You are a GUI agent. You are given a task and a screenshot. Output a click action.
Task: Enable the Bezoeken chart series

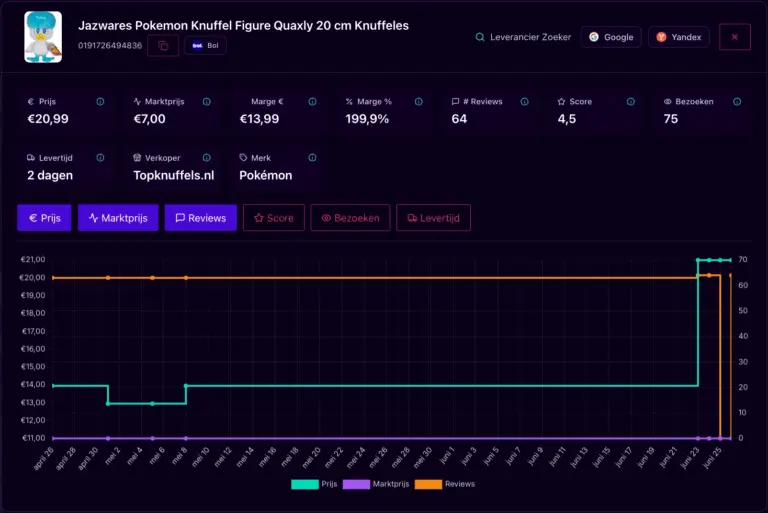coord(350,218)
